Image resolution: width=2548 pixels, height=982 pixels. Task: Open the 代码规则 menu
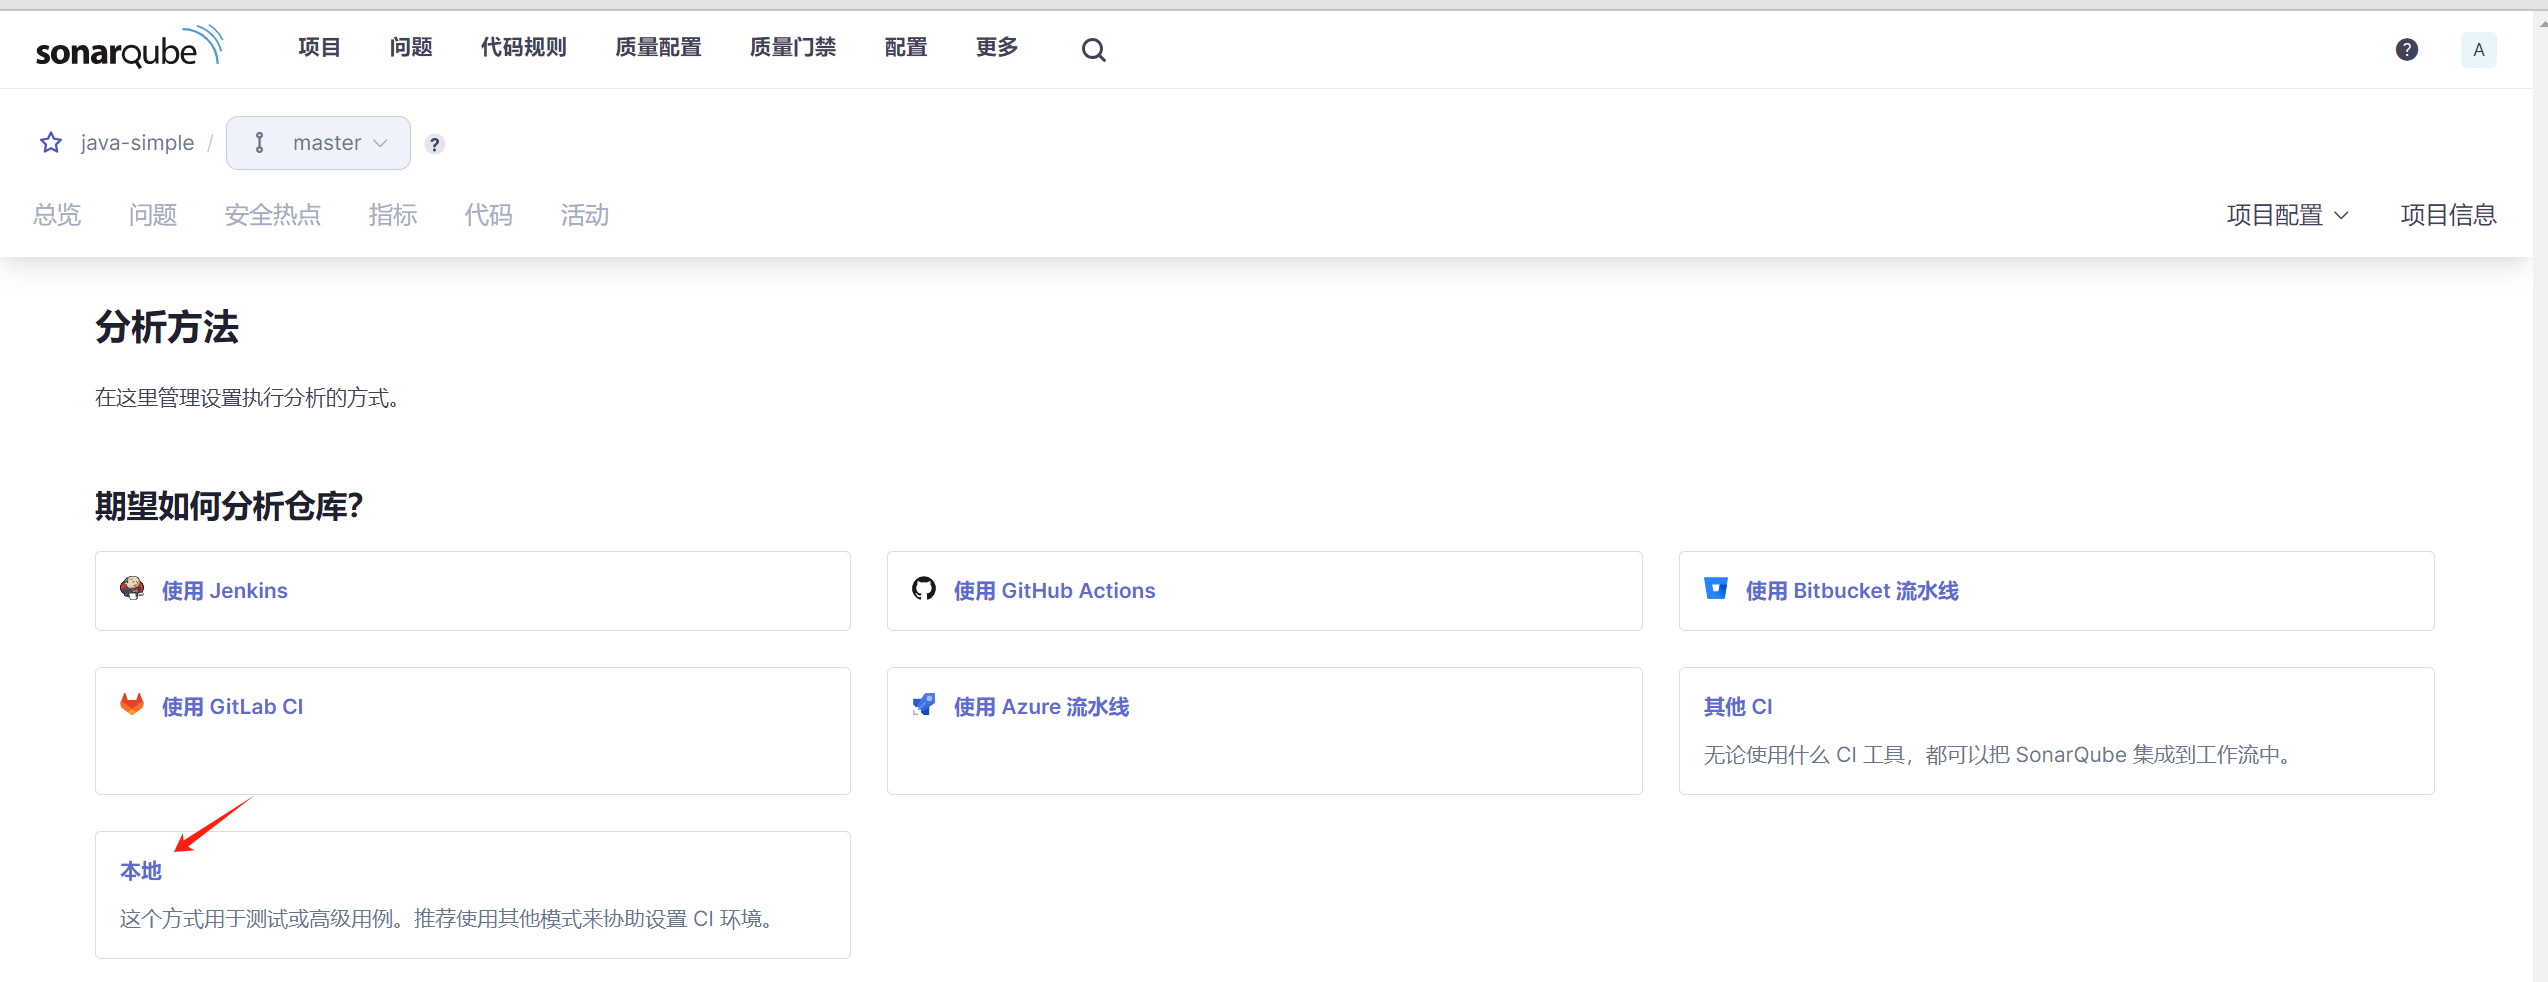pyautogui.click(x=524, y=47)
